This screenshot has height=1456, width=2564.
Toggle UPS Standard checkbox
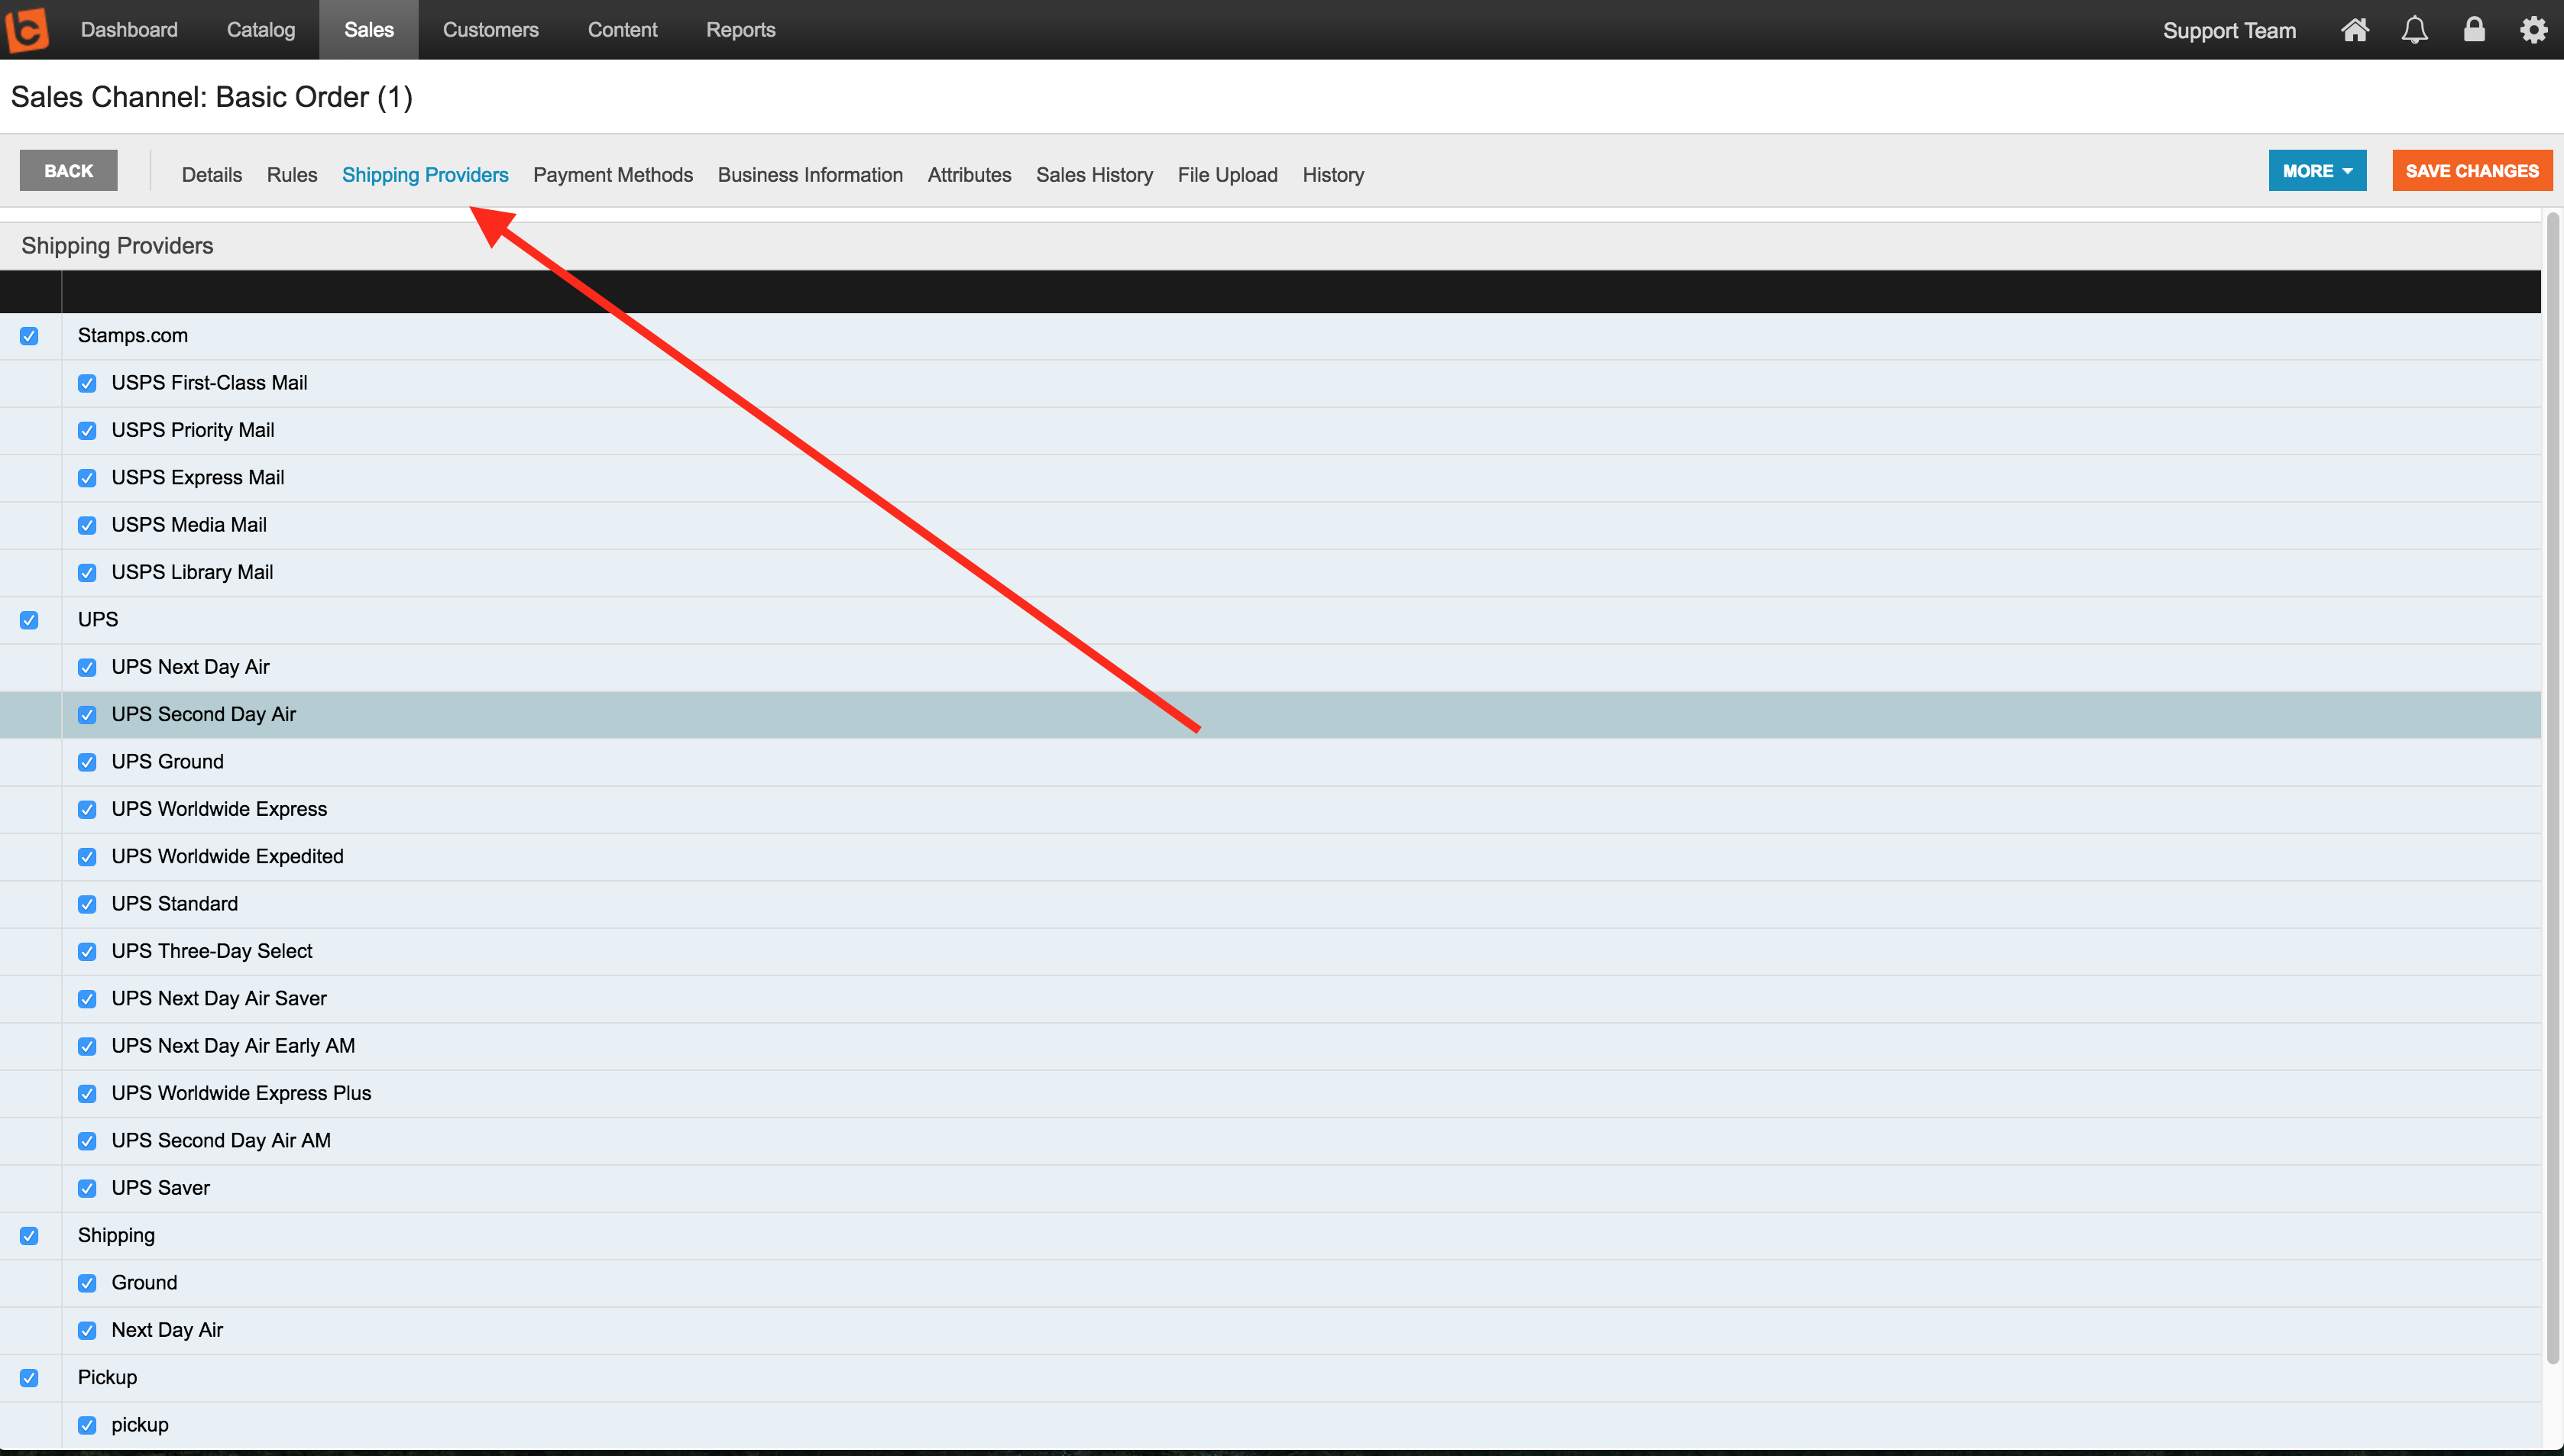click(x=87, y=904)
